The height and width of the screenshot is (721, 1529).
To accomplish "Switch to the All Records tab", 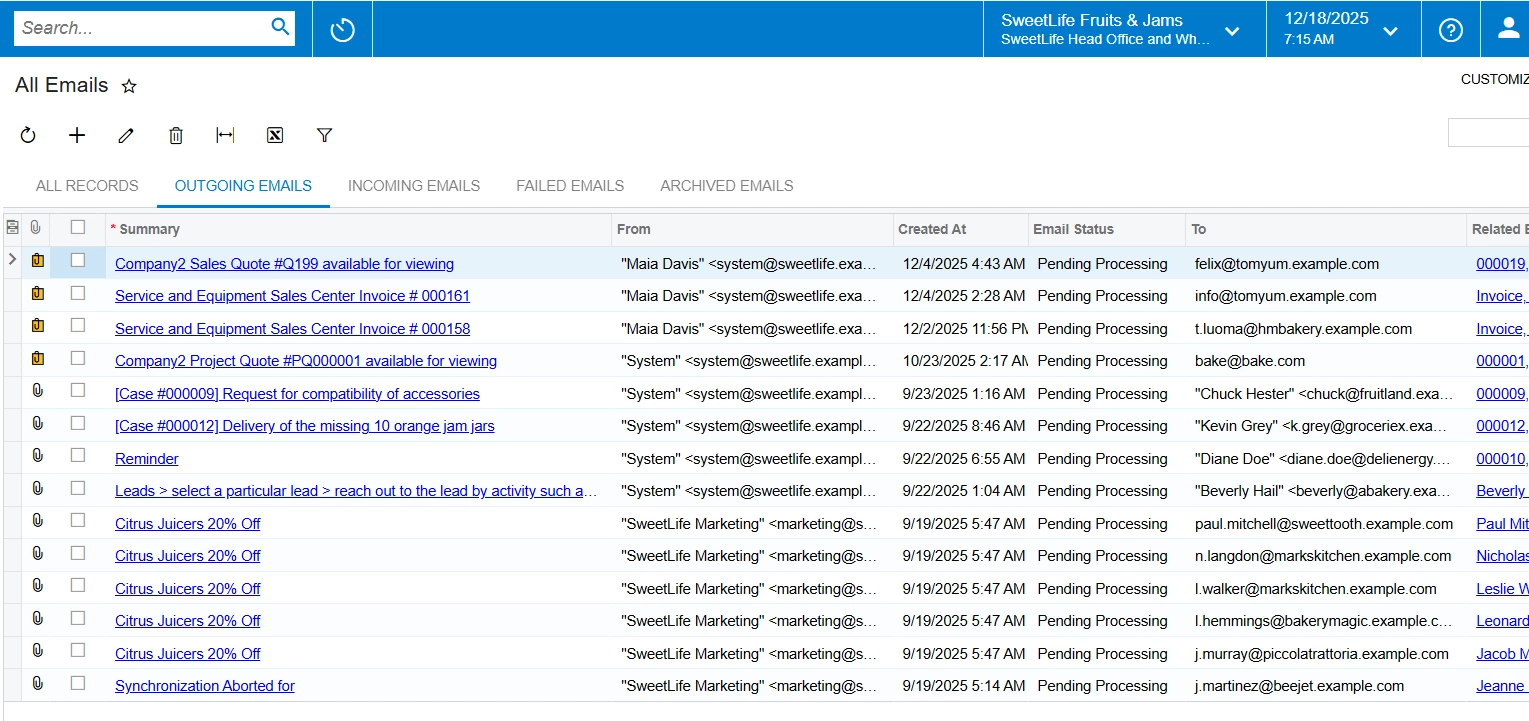I will [x=87, y=186].
